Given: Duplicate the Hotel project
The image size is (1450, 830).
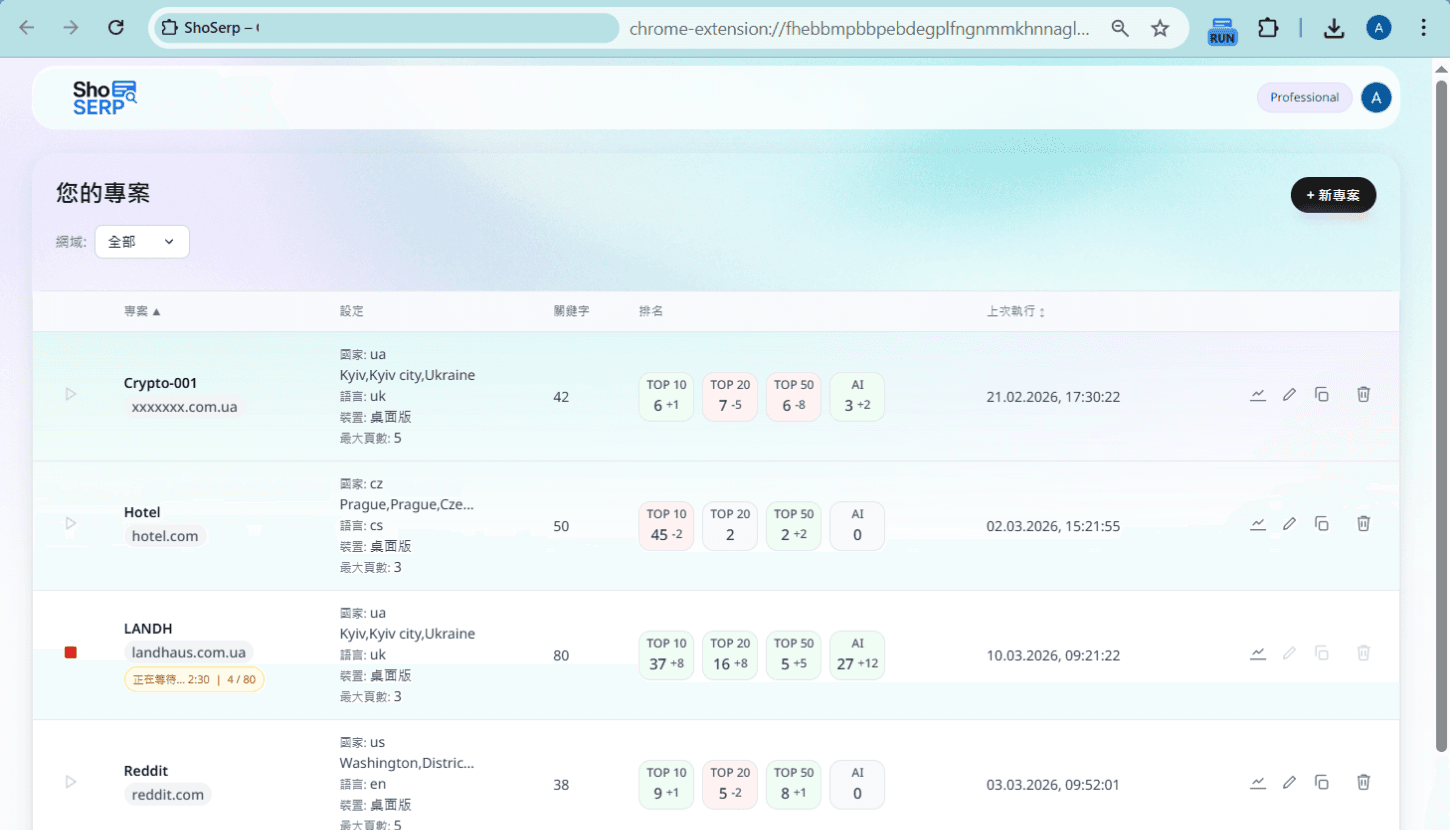Looking at the screenshot, I should coord(1322,524).
